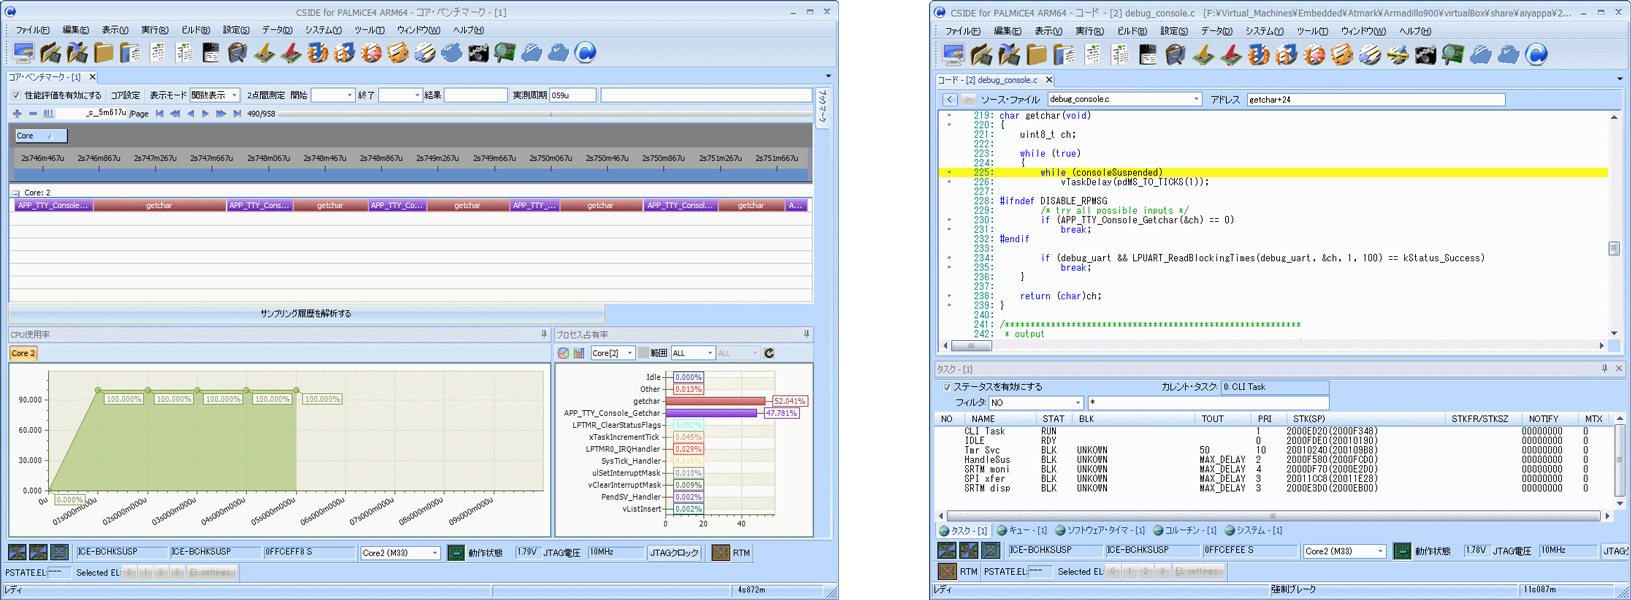Switch to the Coroutine - [1] tab
The height and width of the screenshot is (600, 1631).
[1184, 530]
